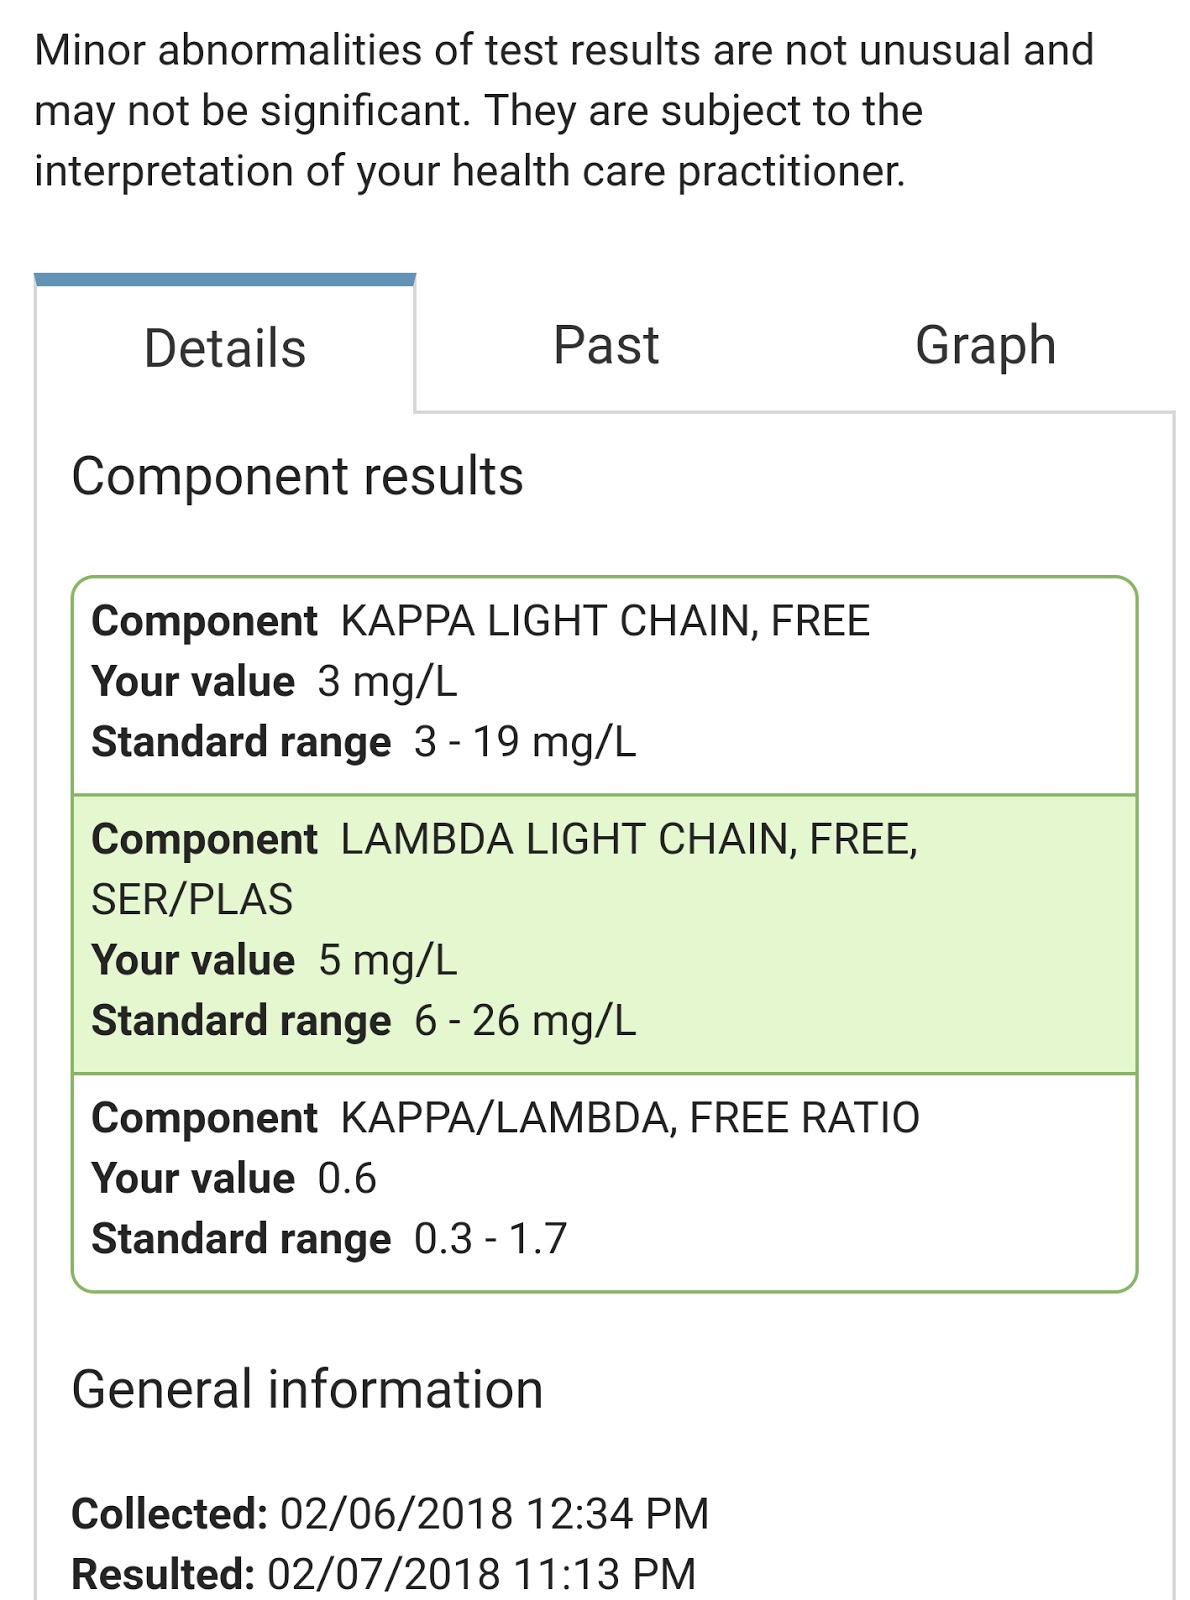The height and width of the screenshot is (1600, 1190).
Task: Click the blue bar above Details tab
Action: [x=225, y=280]
